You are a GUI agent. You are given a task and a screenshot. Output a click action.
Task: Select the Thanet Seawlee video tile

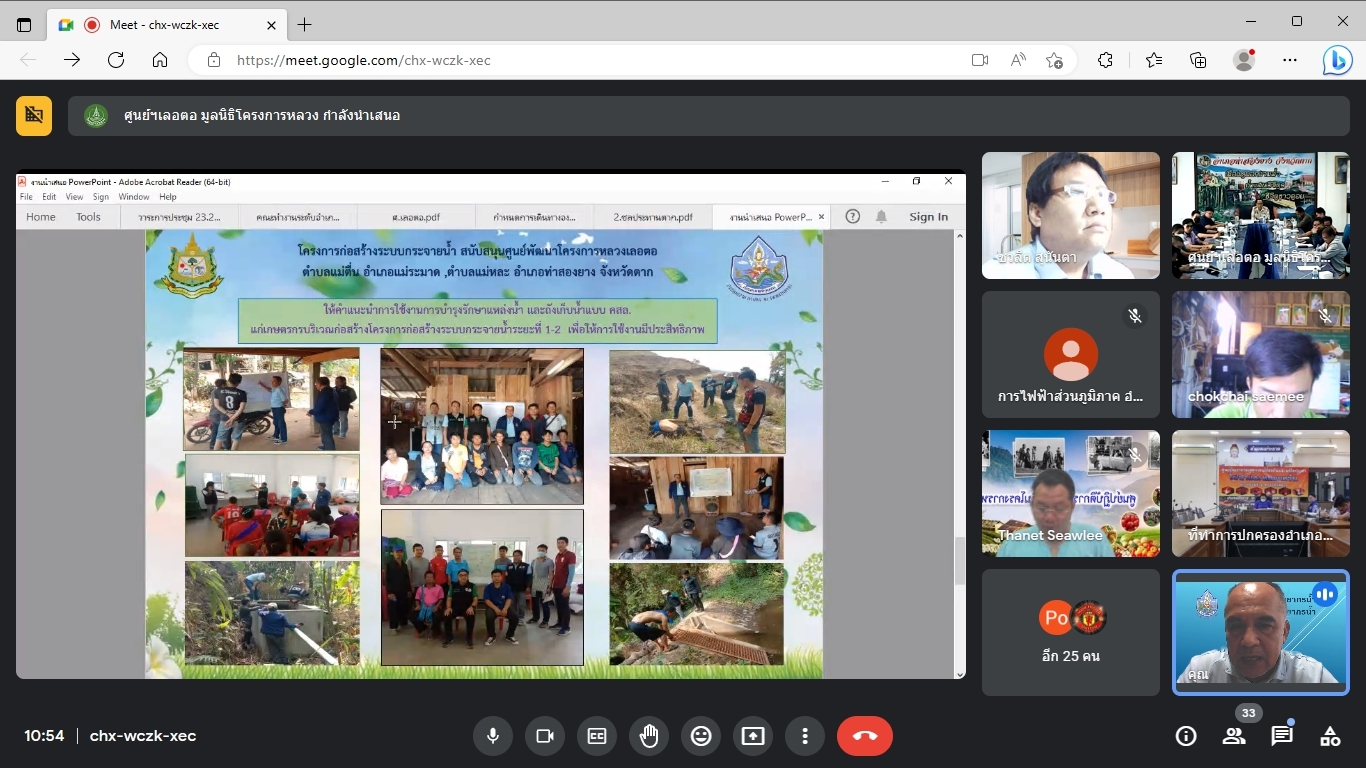click(x=1071, y=493)
